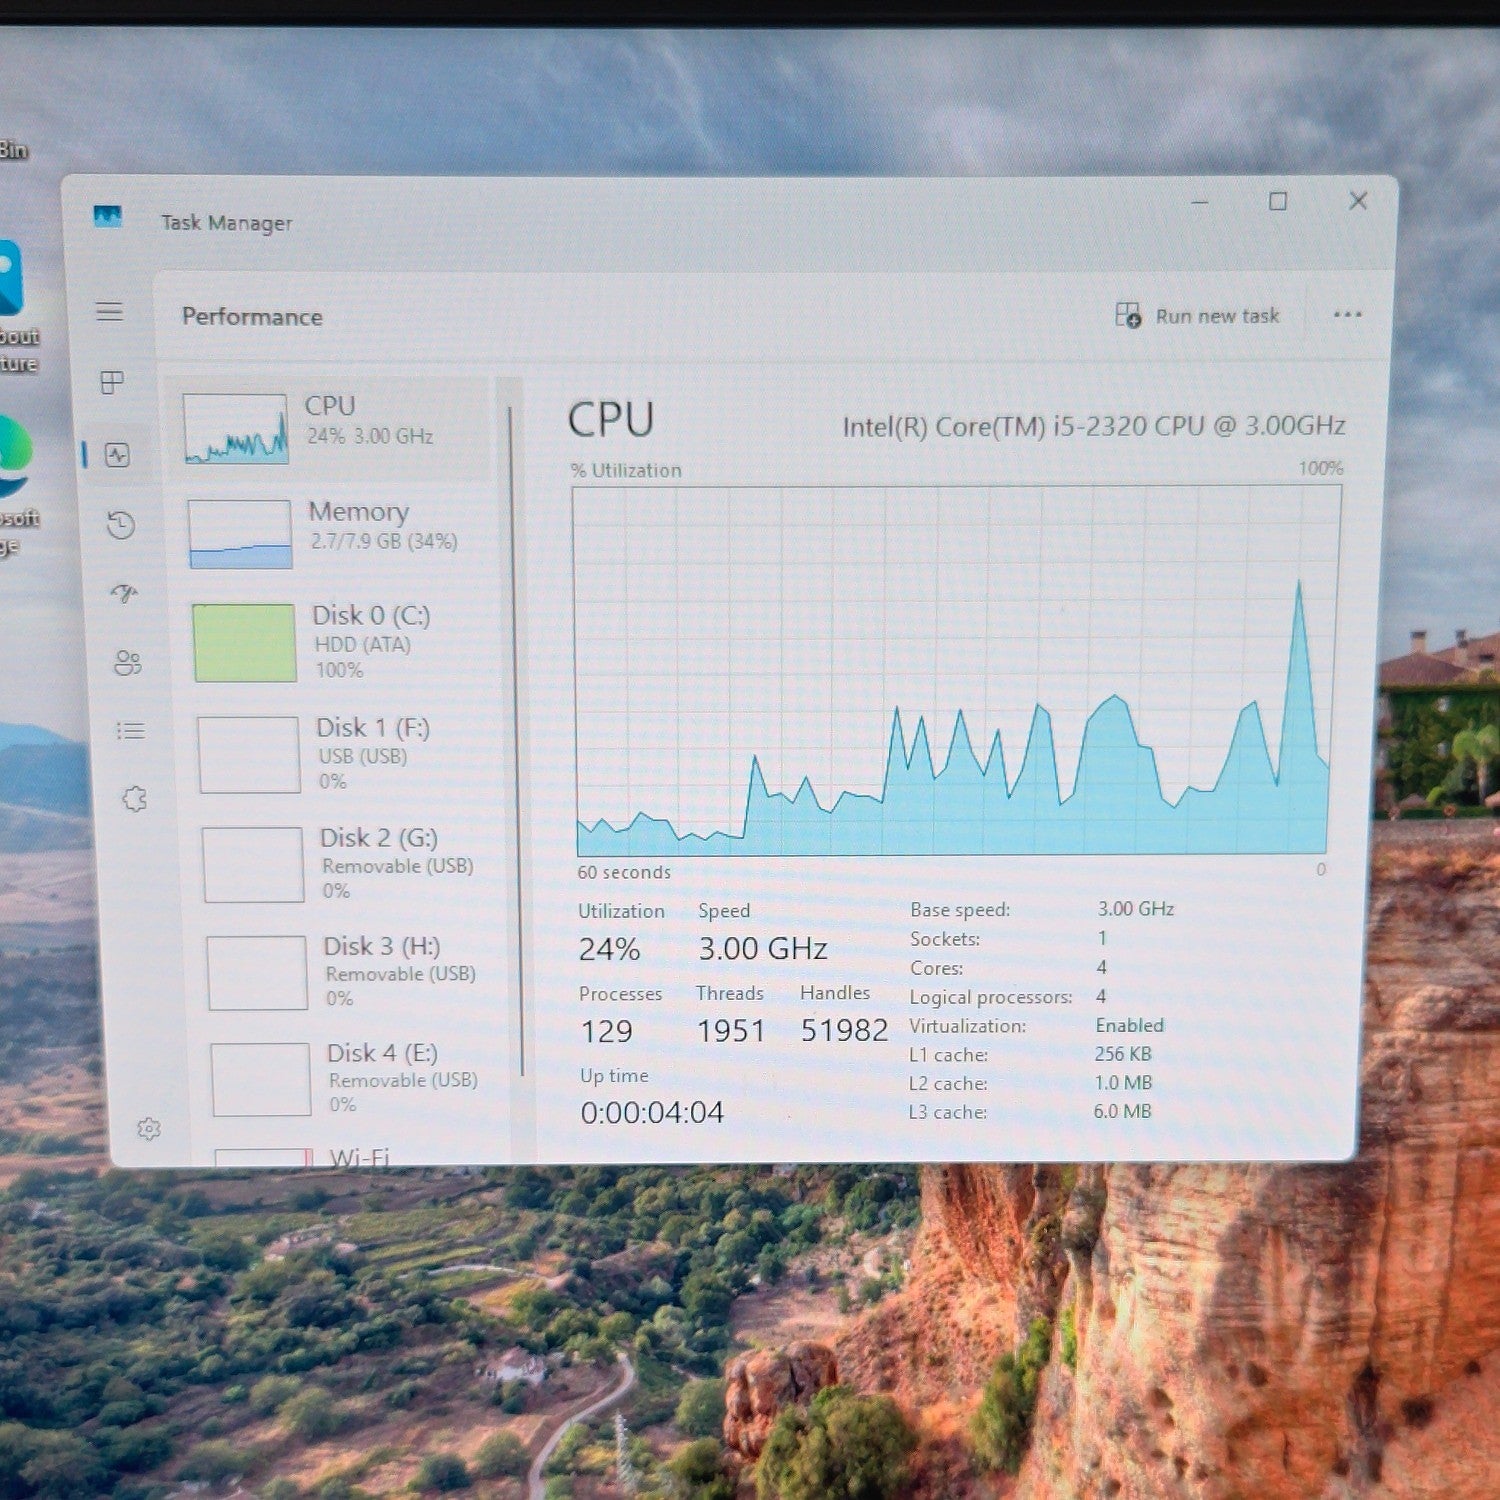Open the Details list icon
This screenshot has width=1500, height=1500.
pyautogui.click(x=131, y=731)
